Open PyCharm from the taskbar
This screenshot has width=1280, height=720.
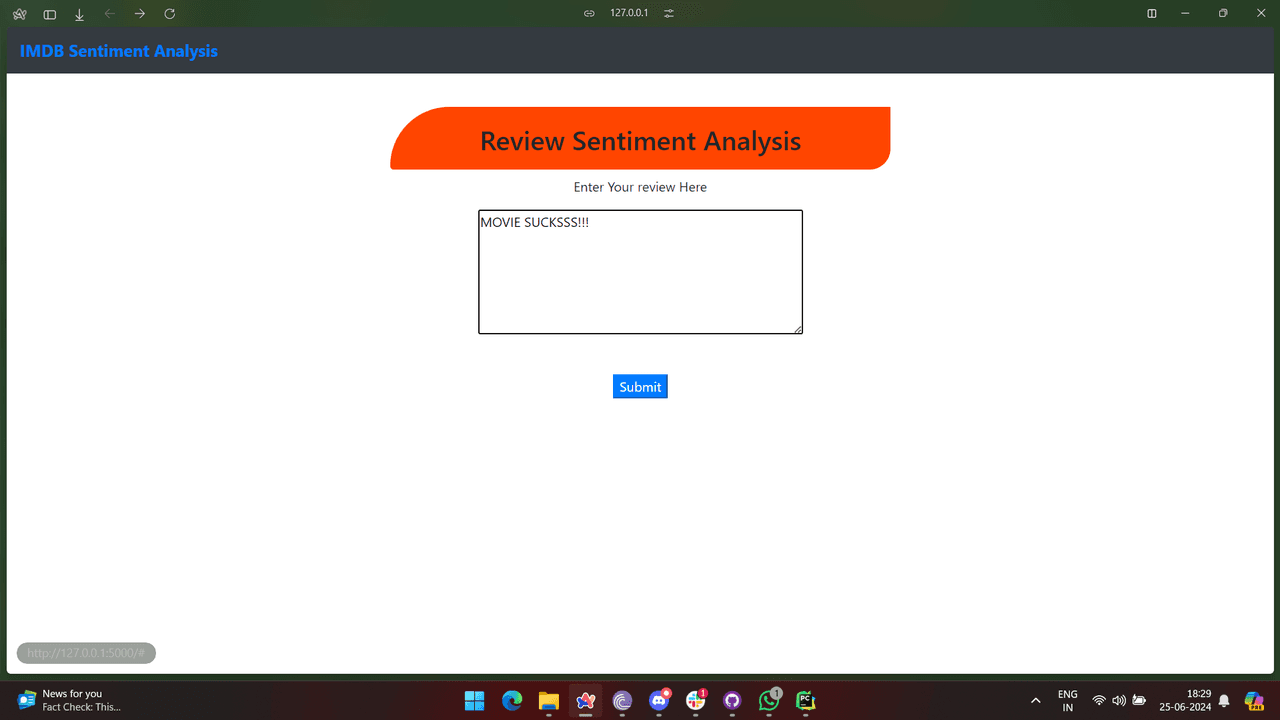pos(806,700)
